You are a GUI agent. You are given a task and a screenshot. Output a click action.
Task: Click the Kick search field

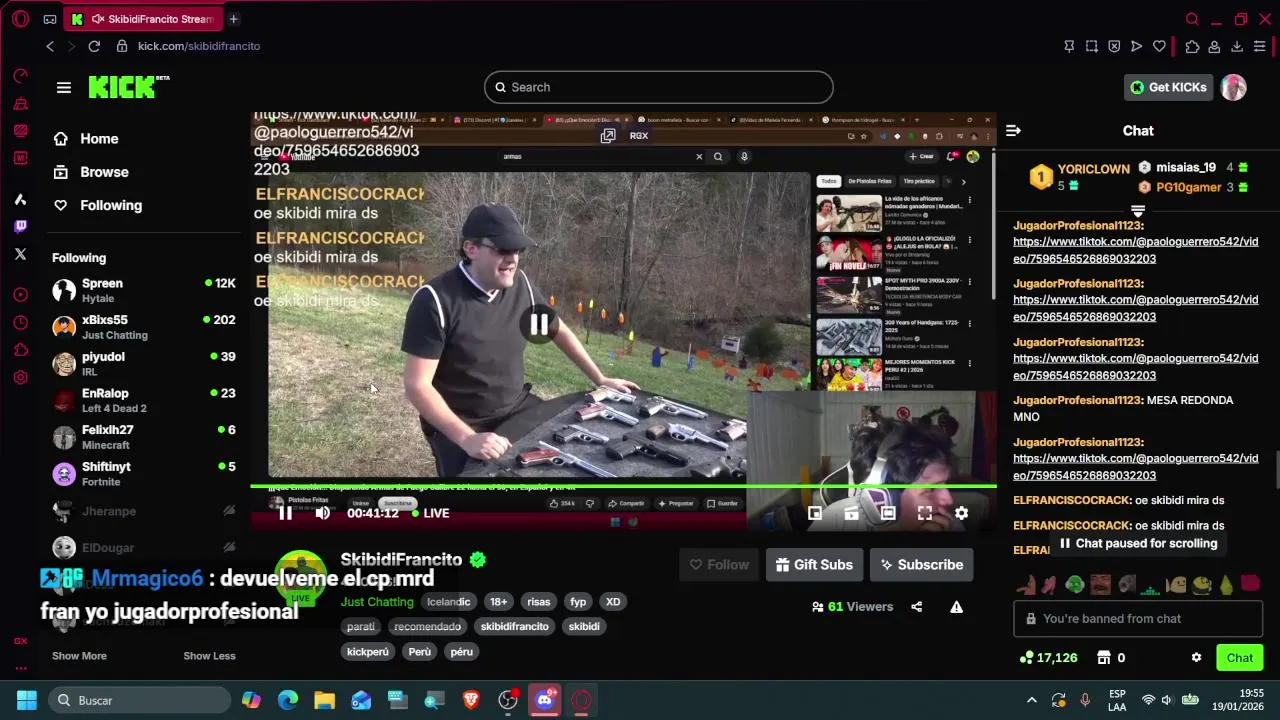pos(658,87)
